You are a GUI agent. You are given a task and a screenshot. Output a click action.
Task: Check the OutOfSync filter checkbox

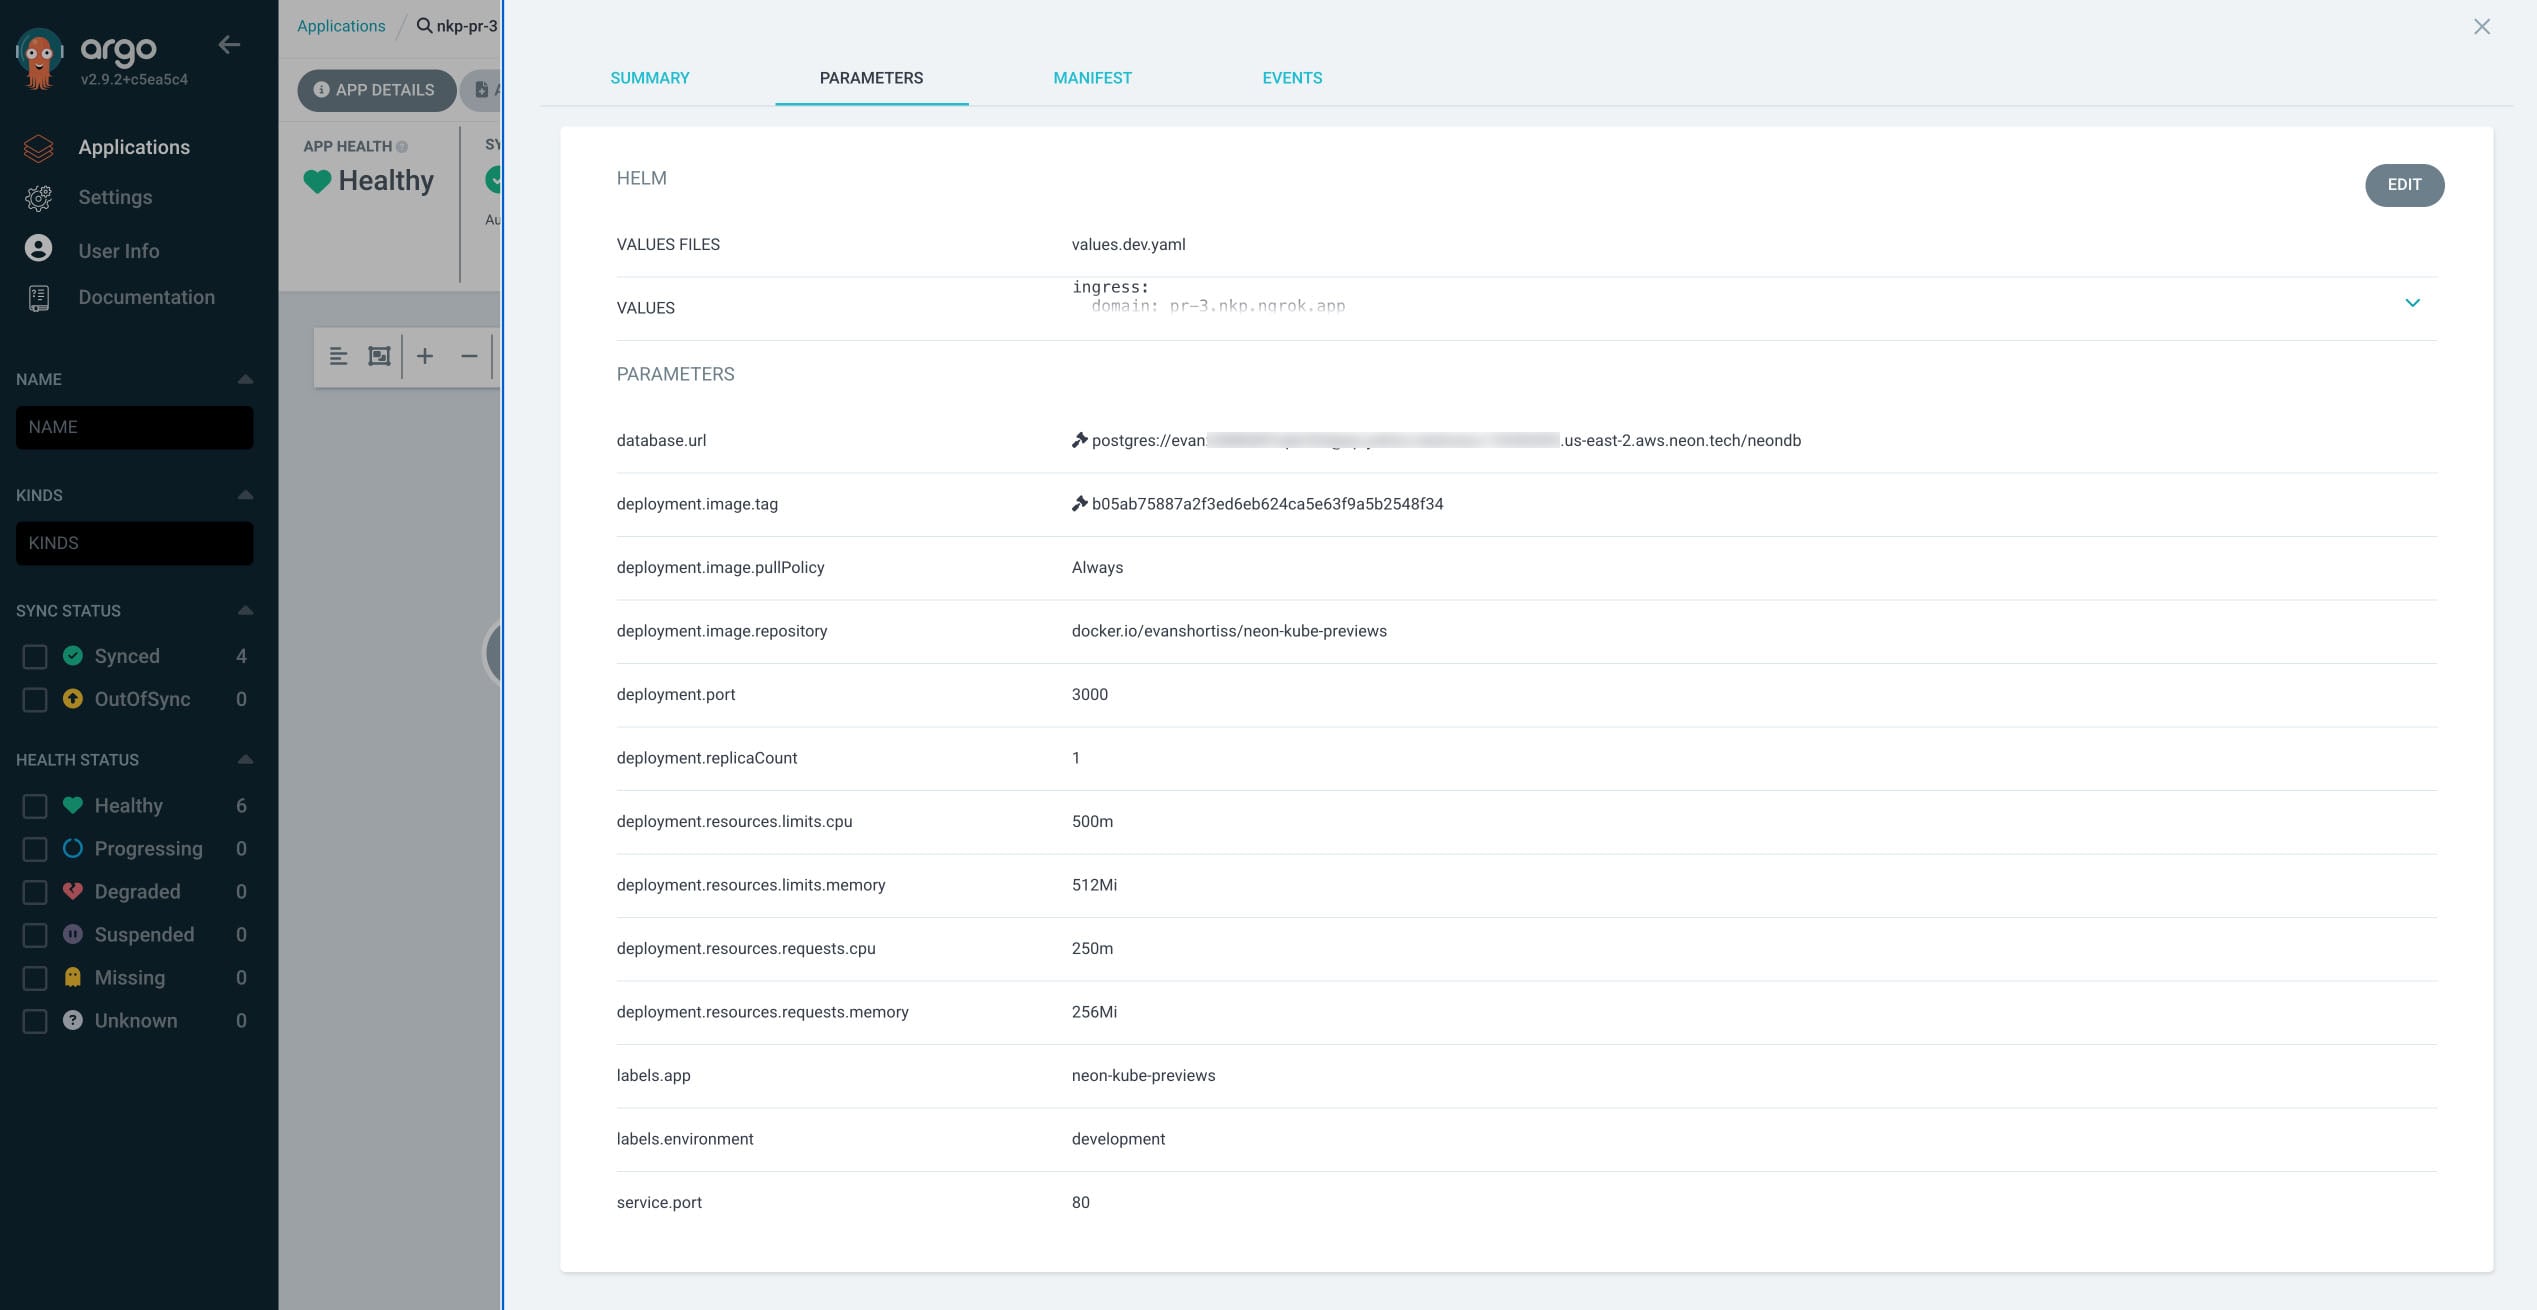tap(35, 700)
